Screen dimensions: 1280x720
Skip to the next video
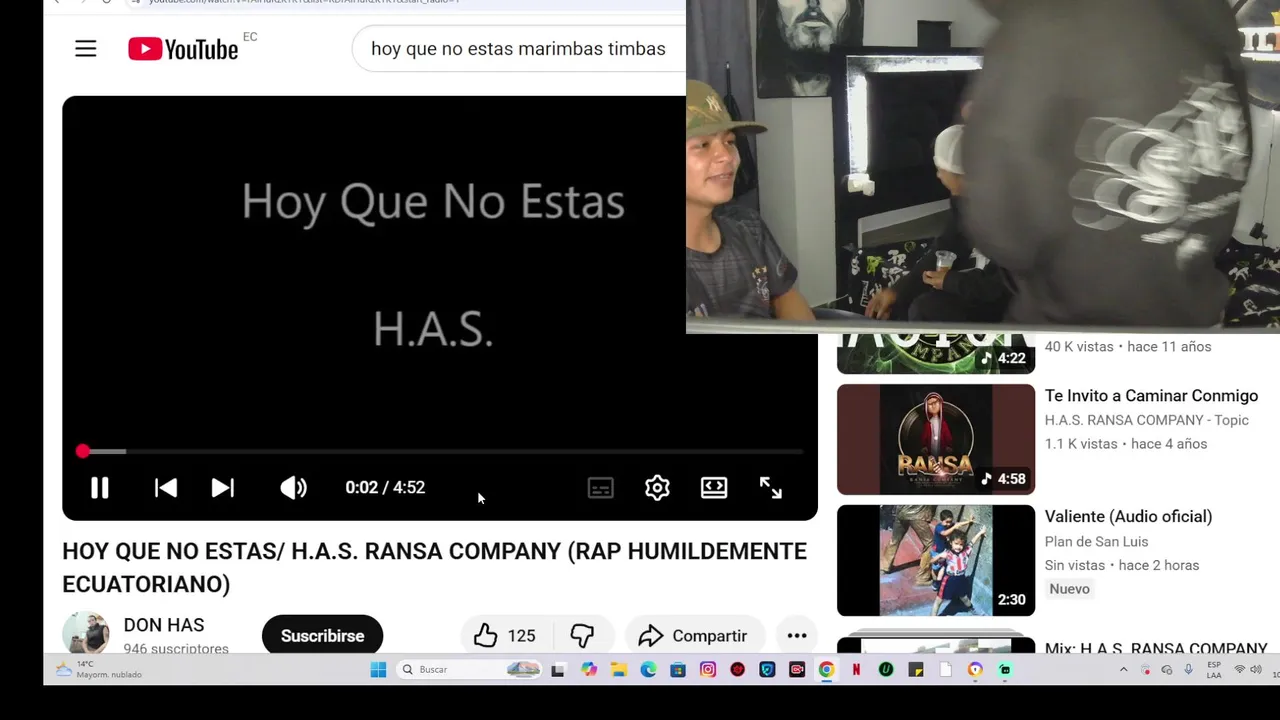[x=222, y=488]
